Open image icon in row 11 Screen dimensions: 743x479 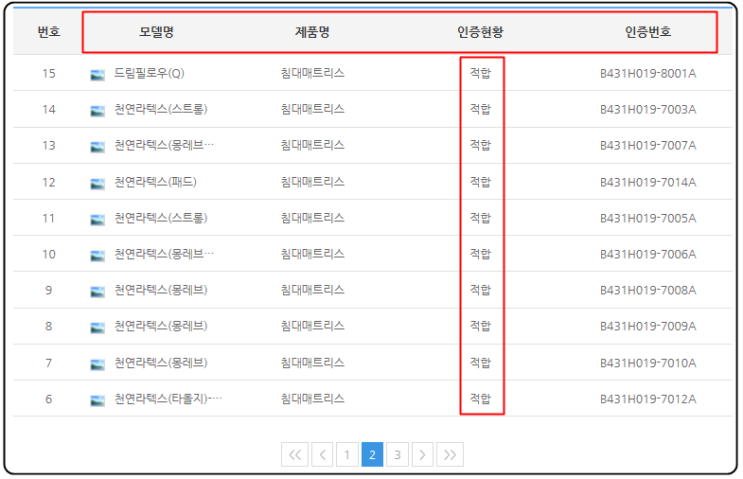pos(97,220)
